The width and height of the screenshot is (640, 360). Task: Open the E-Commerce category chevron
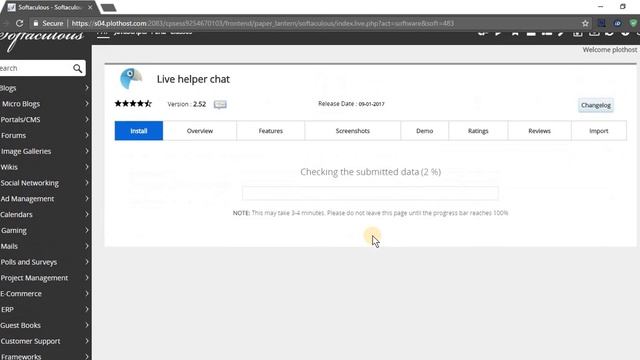[87, 293]
